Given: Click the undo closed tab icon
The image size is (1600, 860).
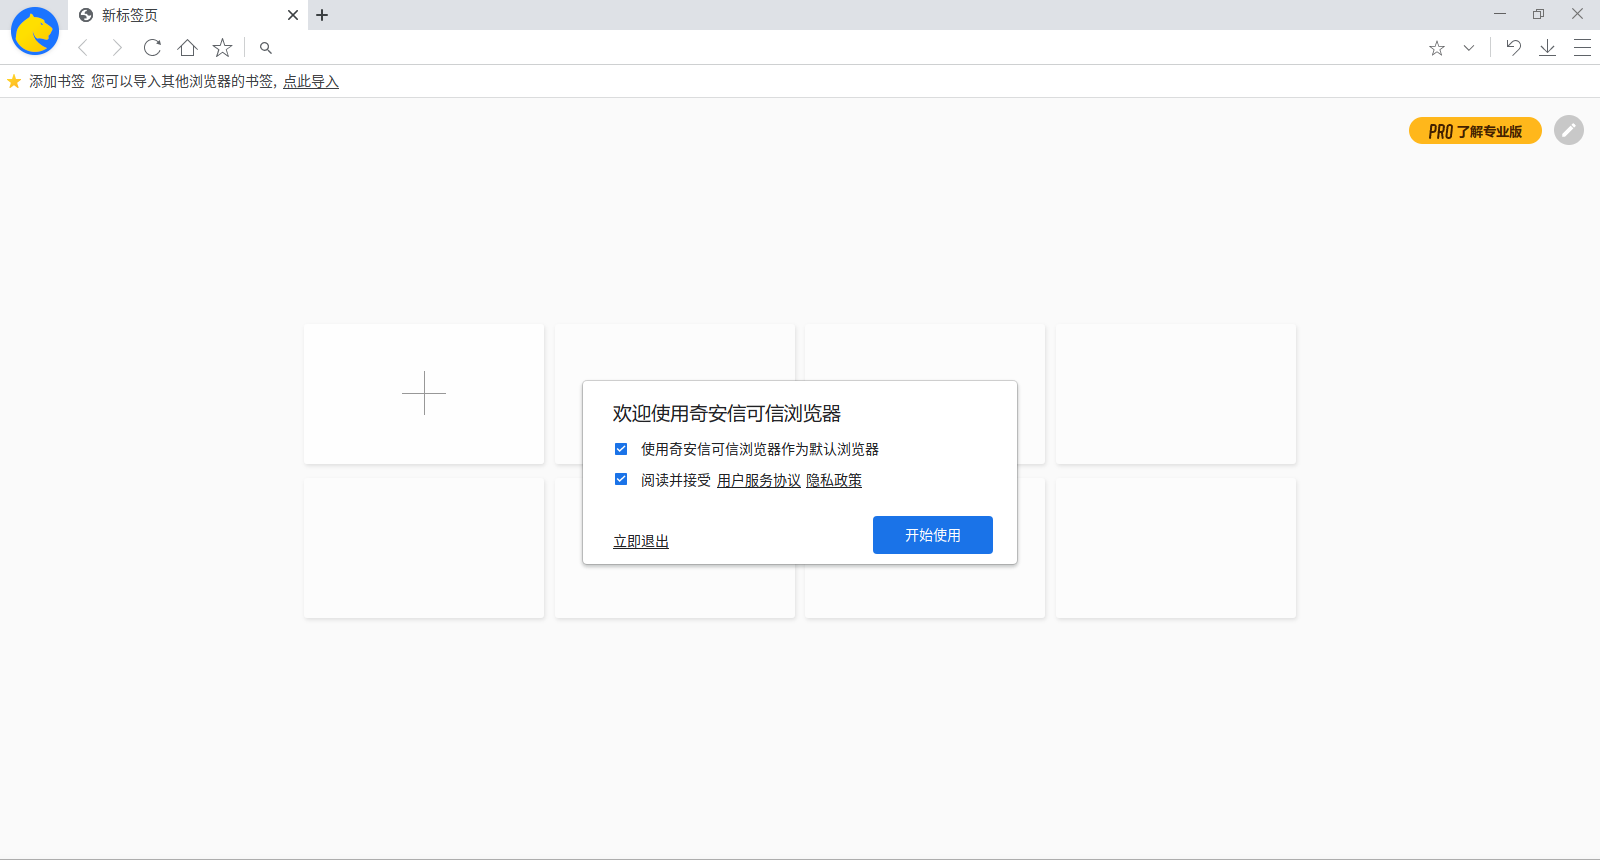Looking at the screenshot, I should coord(1513,48).
